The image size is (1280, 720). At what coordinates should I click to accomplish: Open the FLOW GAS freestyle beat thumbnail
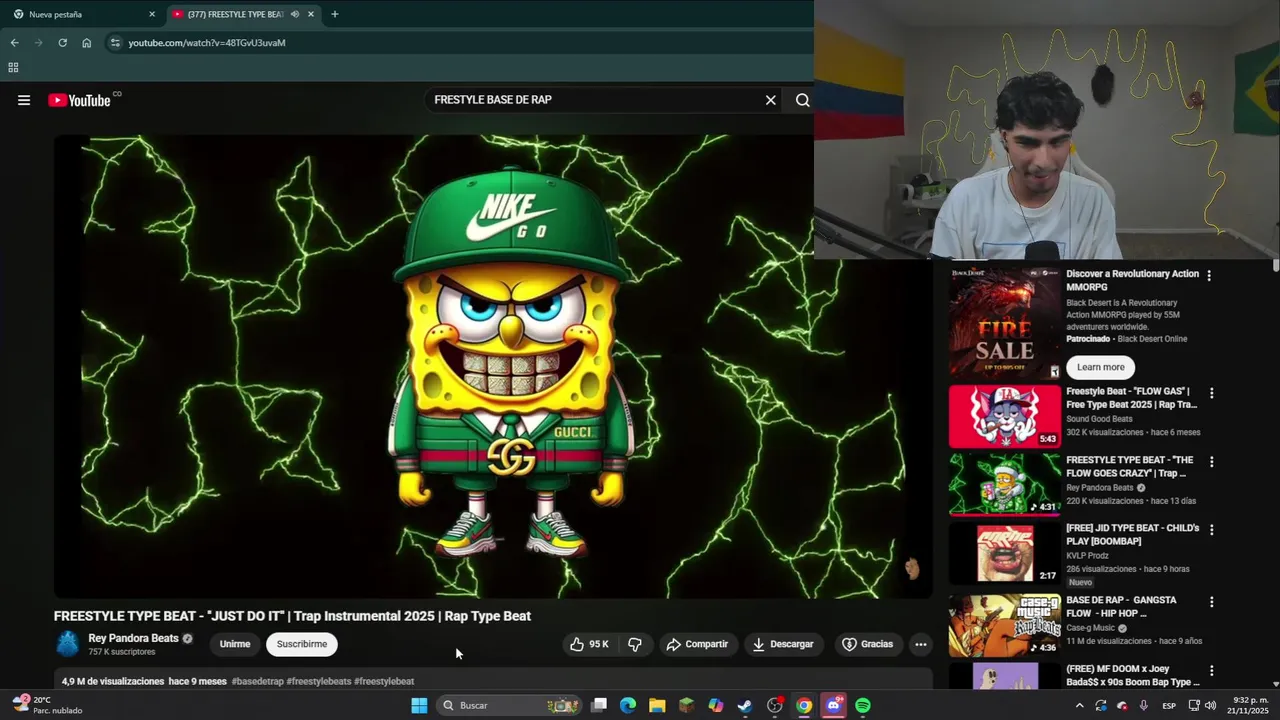1004,416
